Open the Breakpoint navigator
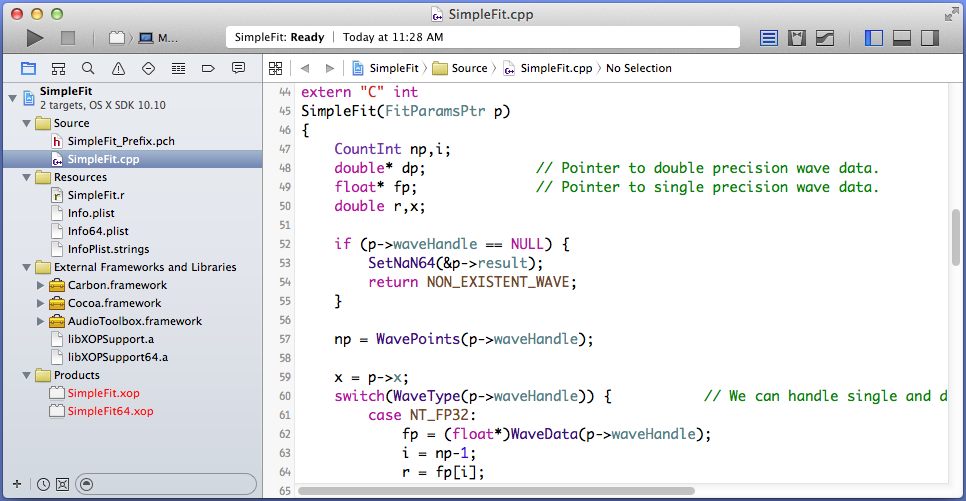Image resolution: width=966 pixels, height=501 pixels. (208, 68)
